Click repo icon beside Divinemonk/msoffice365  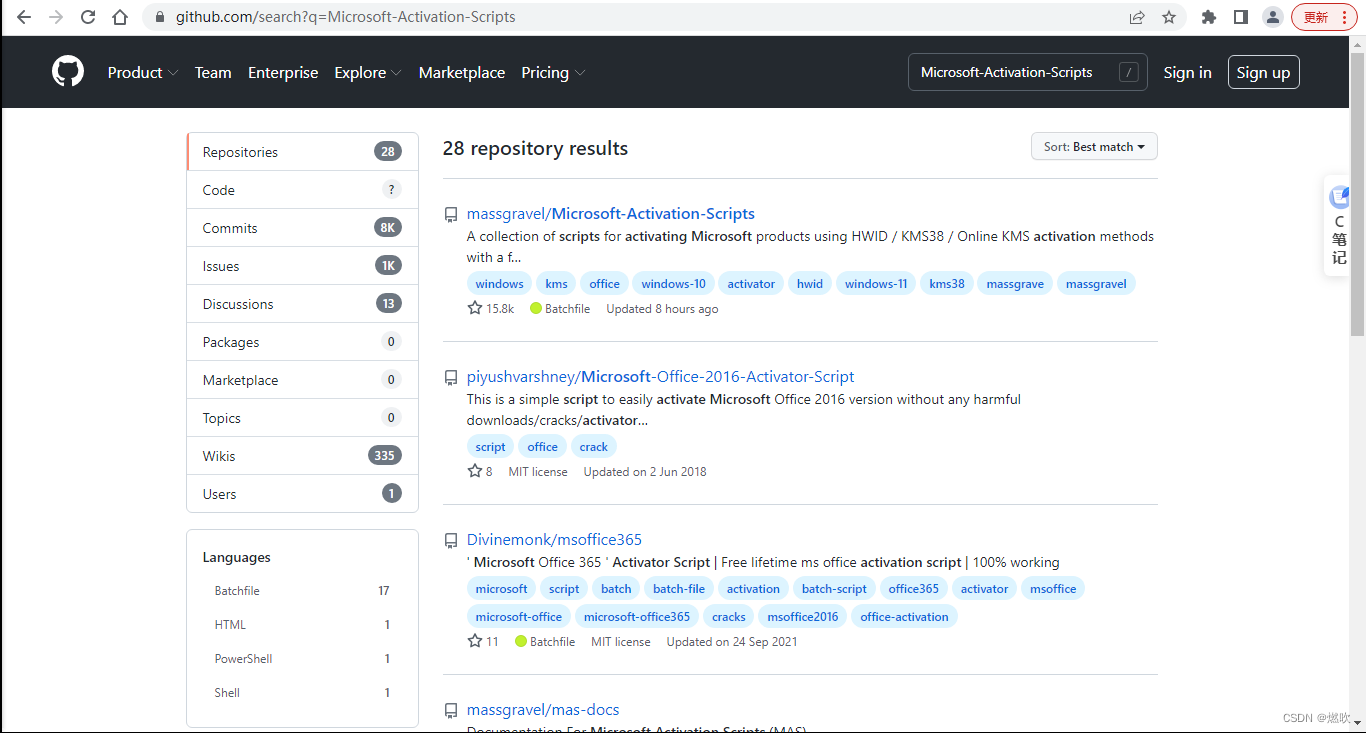click(x=451, y=540)
